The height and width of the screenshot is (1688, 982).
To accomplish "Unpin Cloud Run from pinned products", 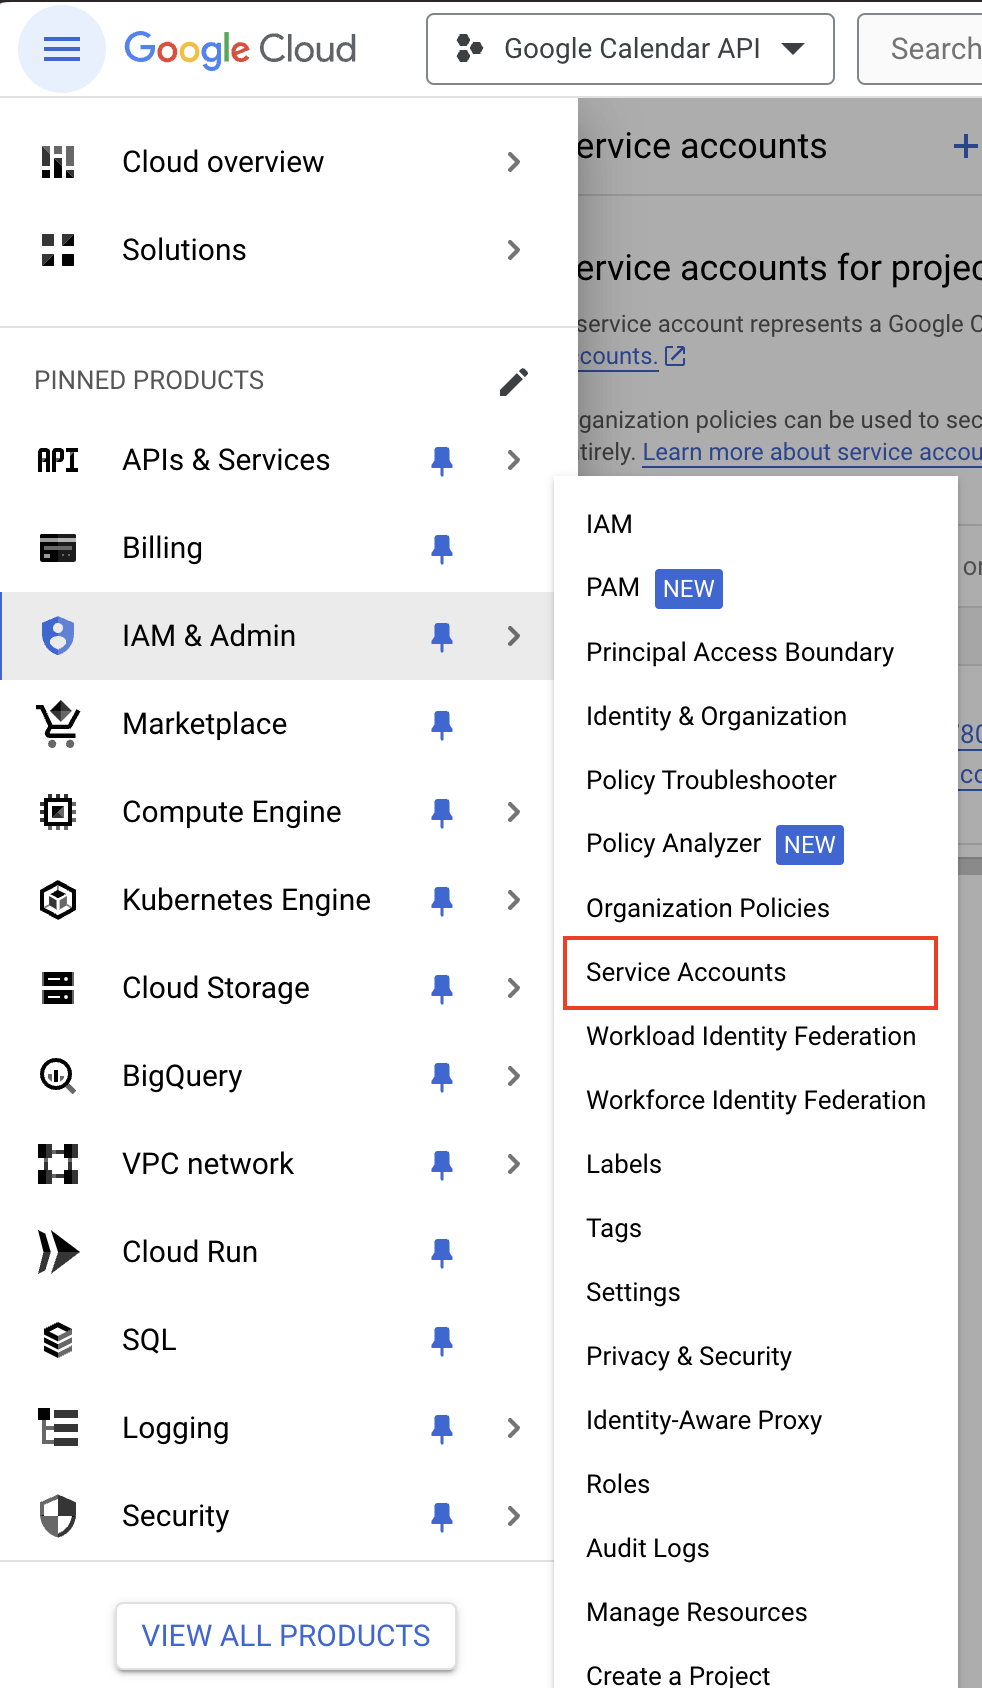I will 442,1252.
